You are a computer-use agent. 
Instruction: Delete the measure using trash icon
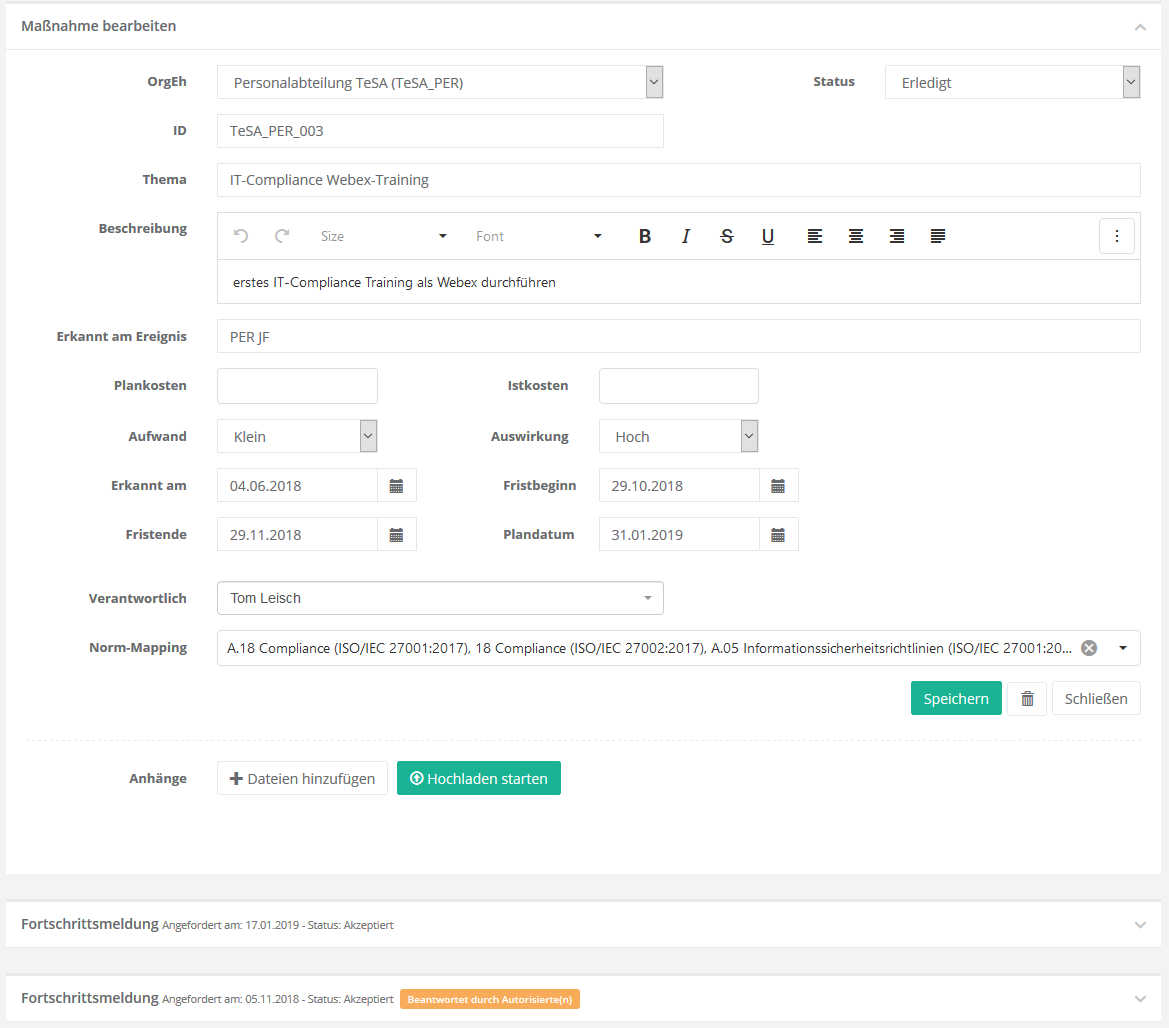tap(1027, 699)
